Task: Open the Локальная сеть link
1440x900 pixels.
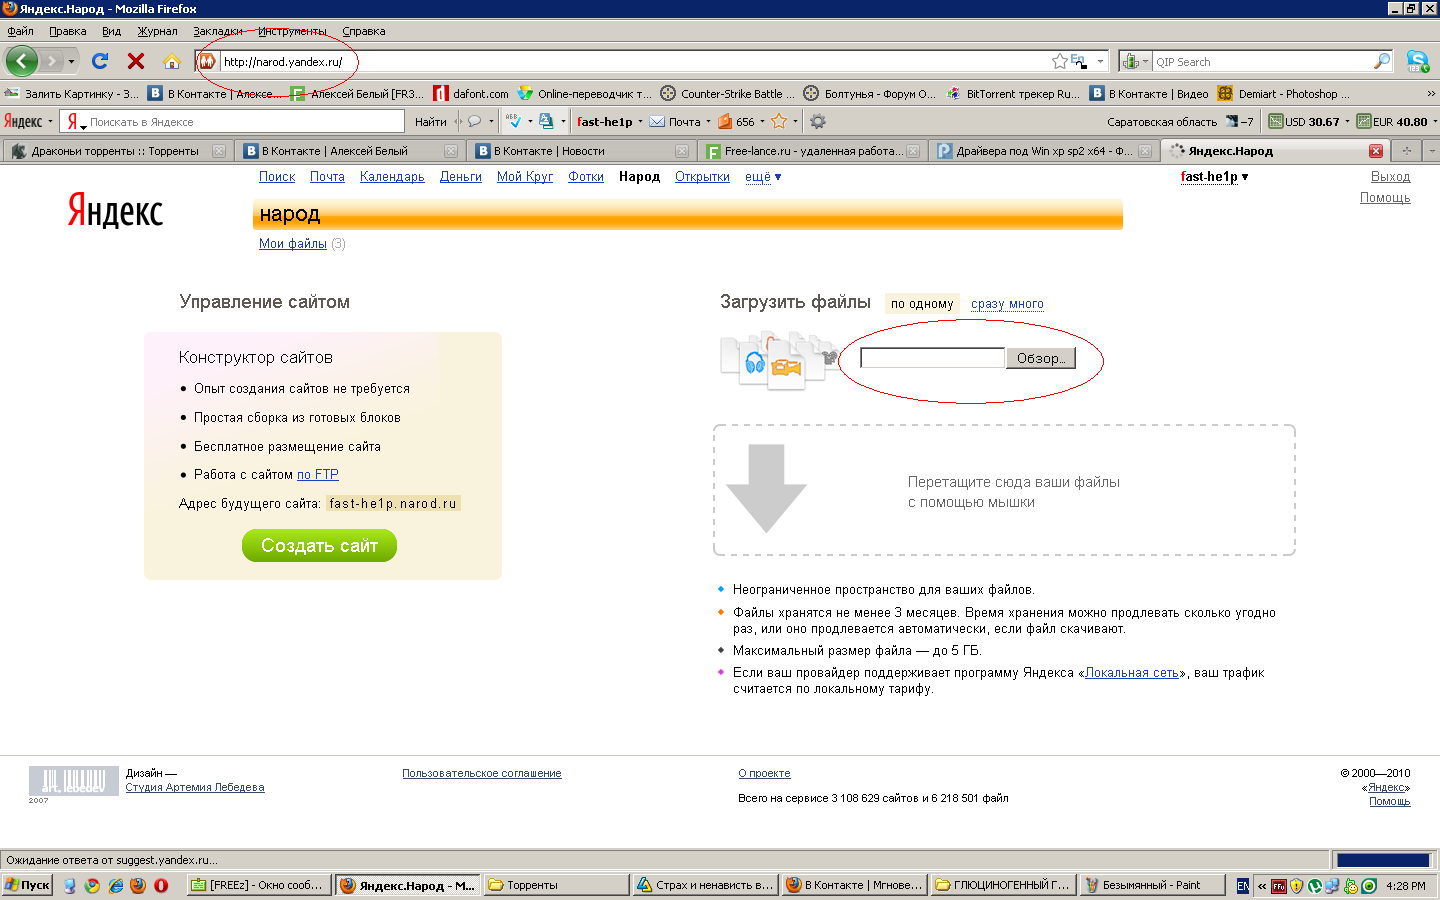Action: point(1132,673)
